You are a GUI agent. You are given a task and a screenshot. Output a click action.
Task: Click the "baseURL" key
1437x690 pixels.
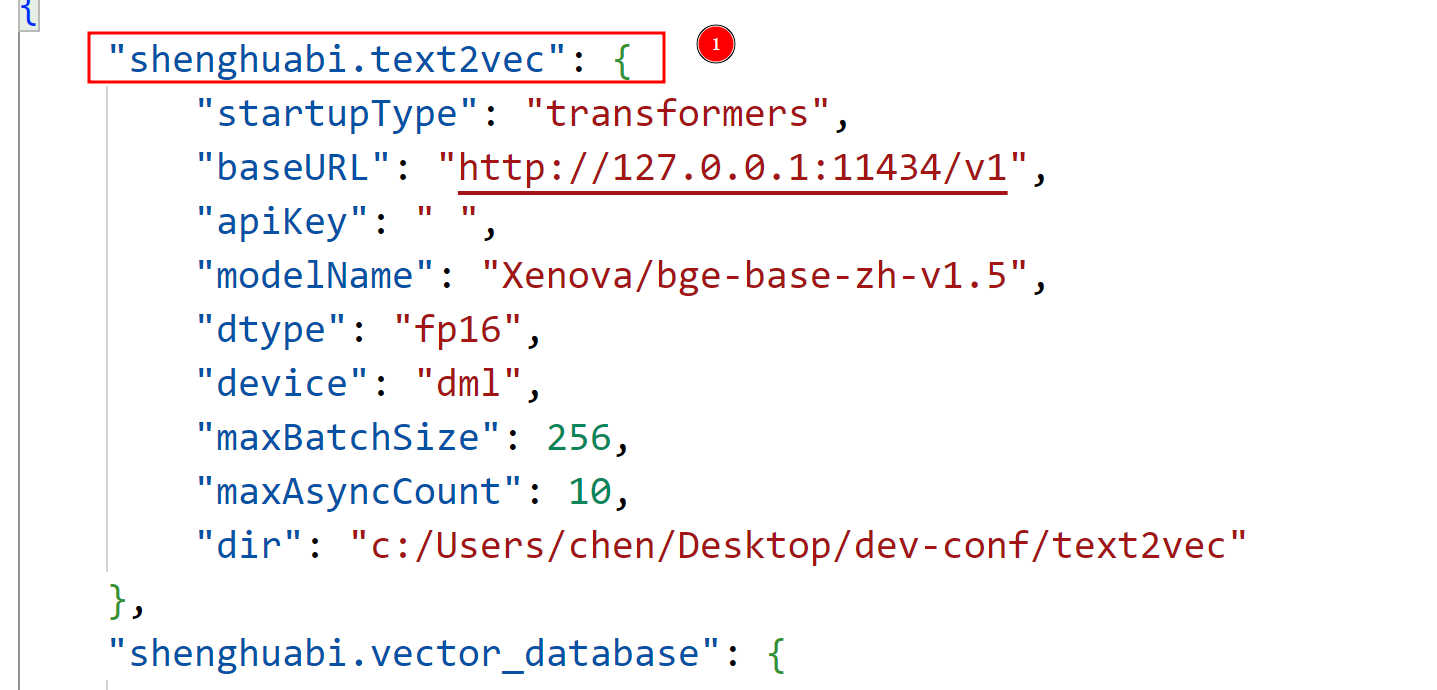coord(292,168)
